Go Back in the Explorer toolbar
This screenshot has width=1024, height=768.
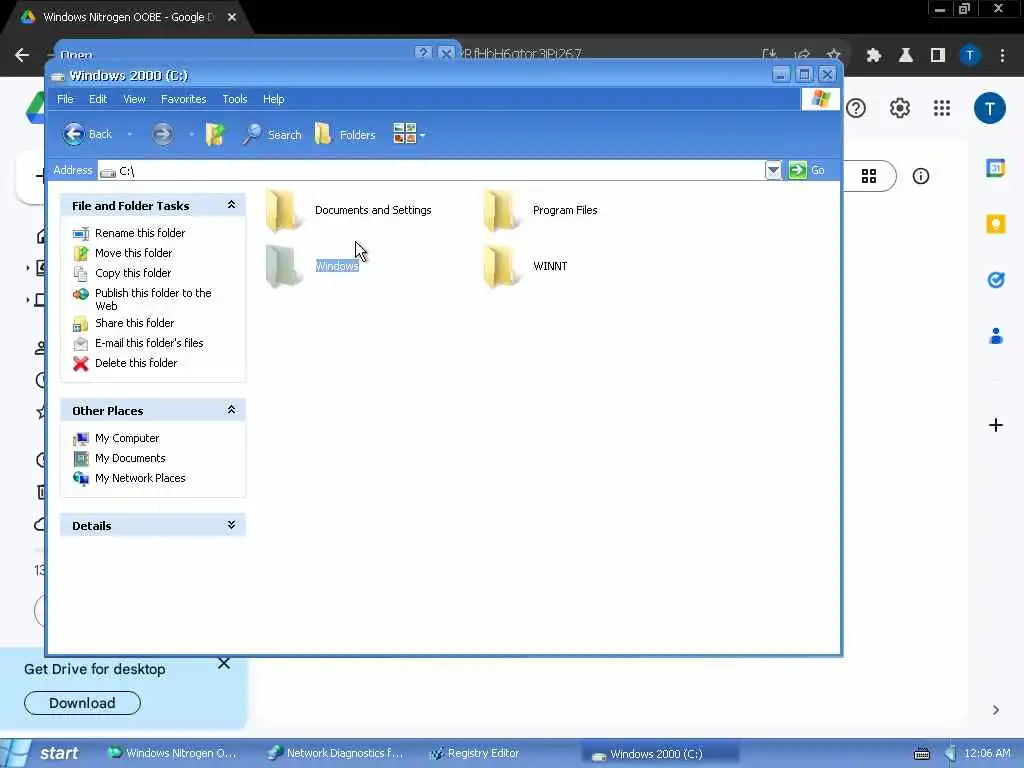pyautogui.click(x=88, y=135)
